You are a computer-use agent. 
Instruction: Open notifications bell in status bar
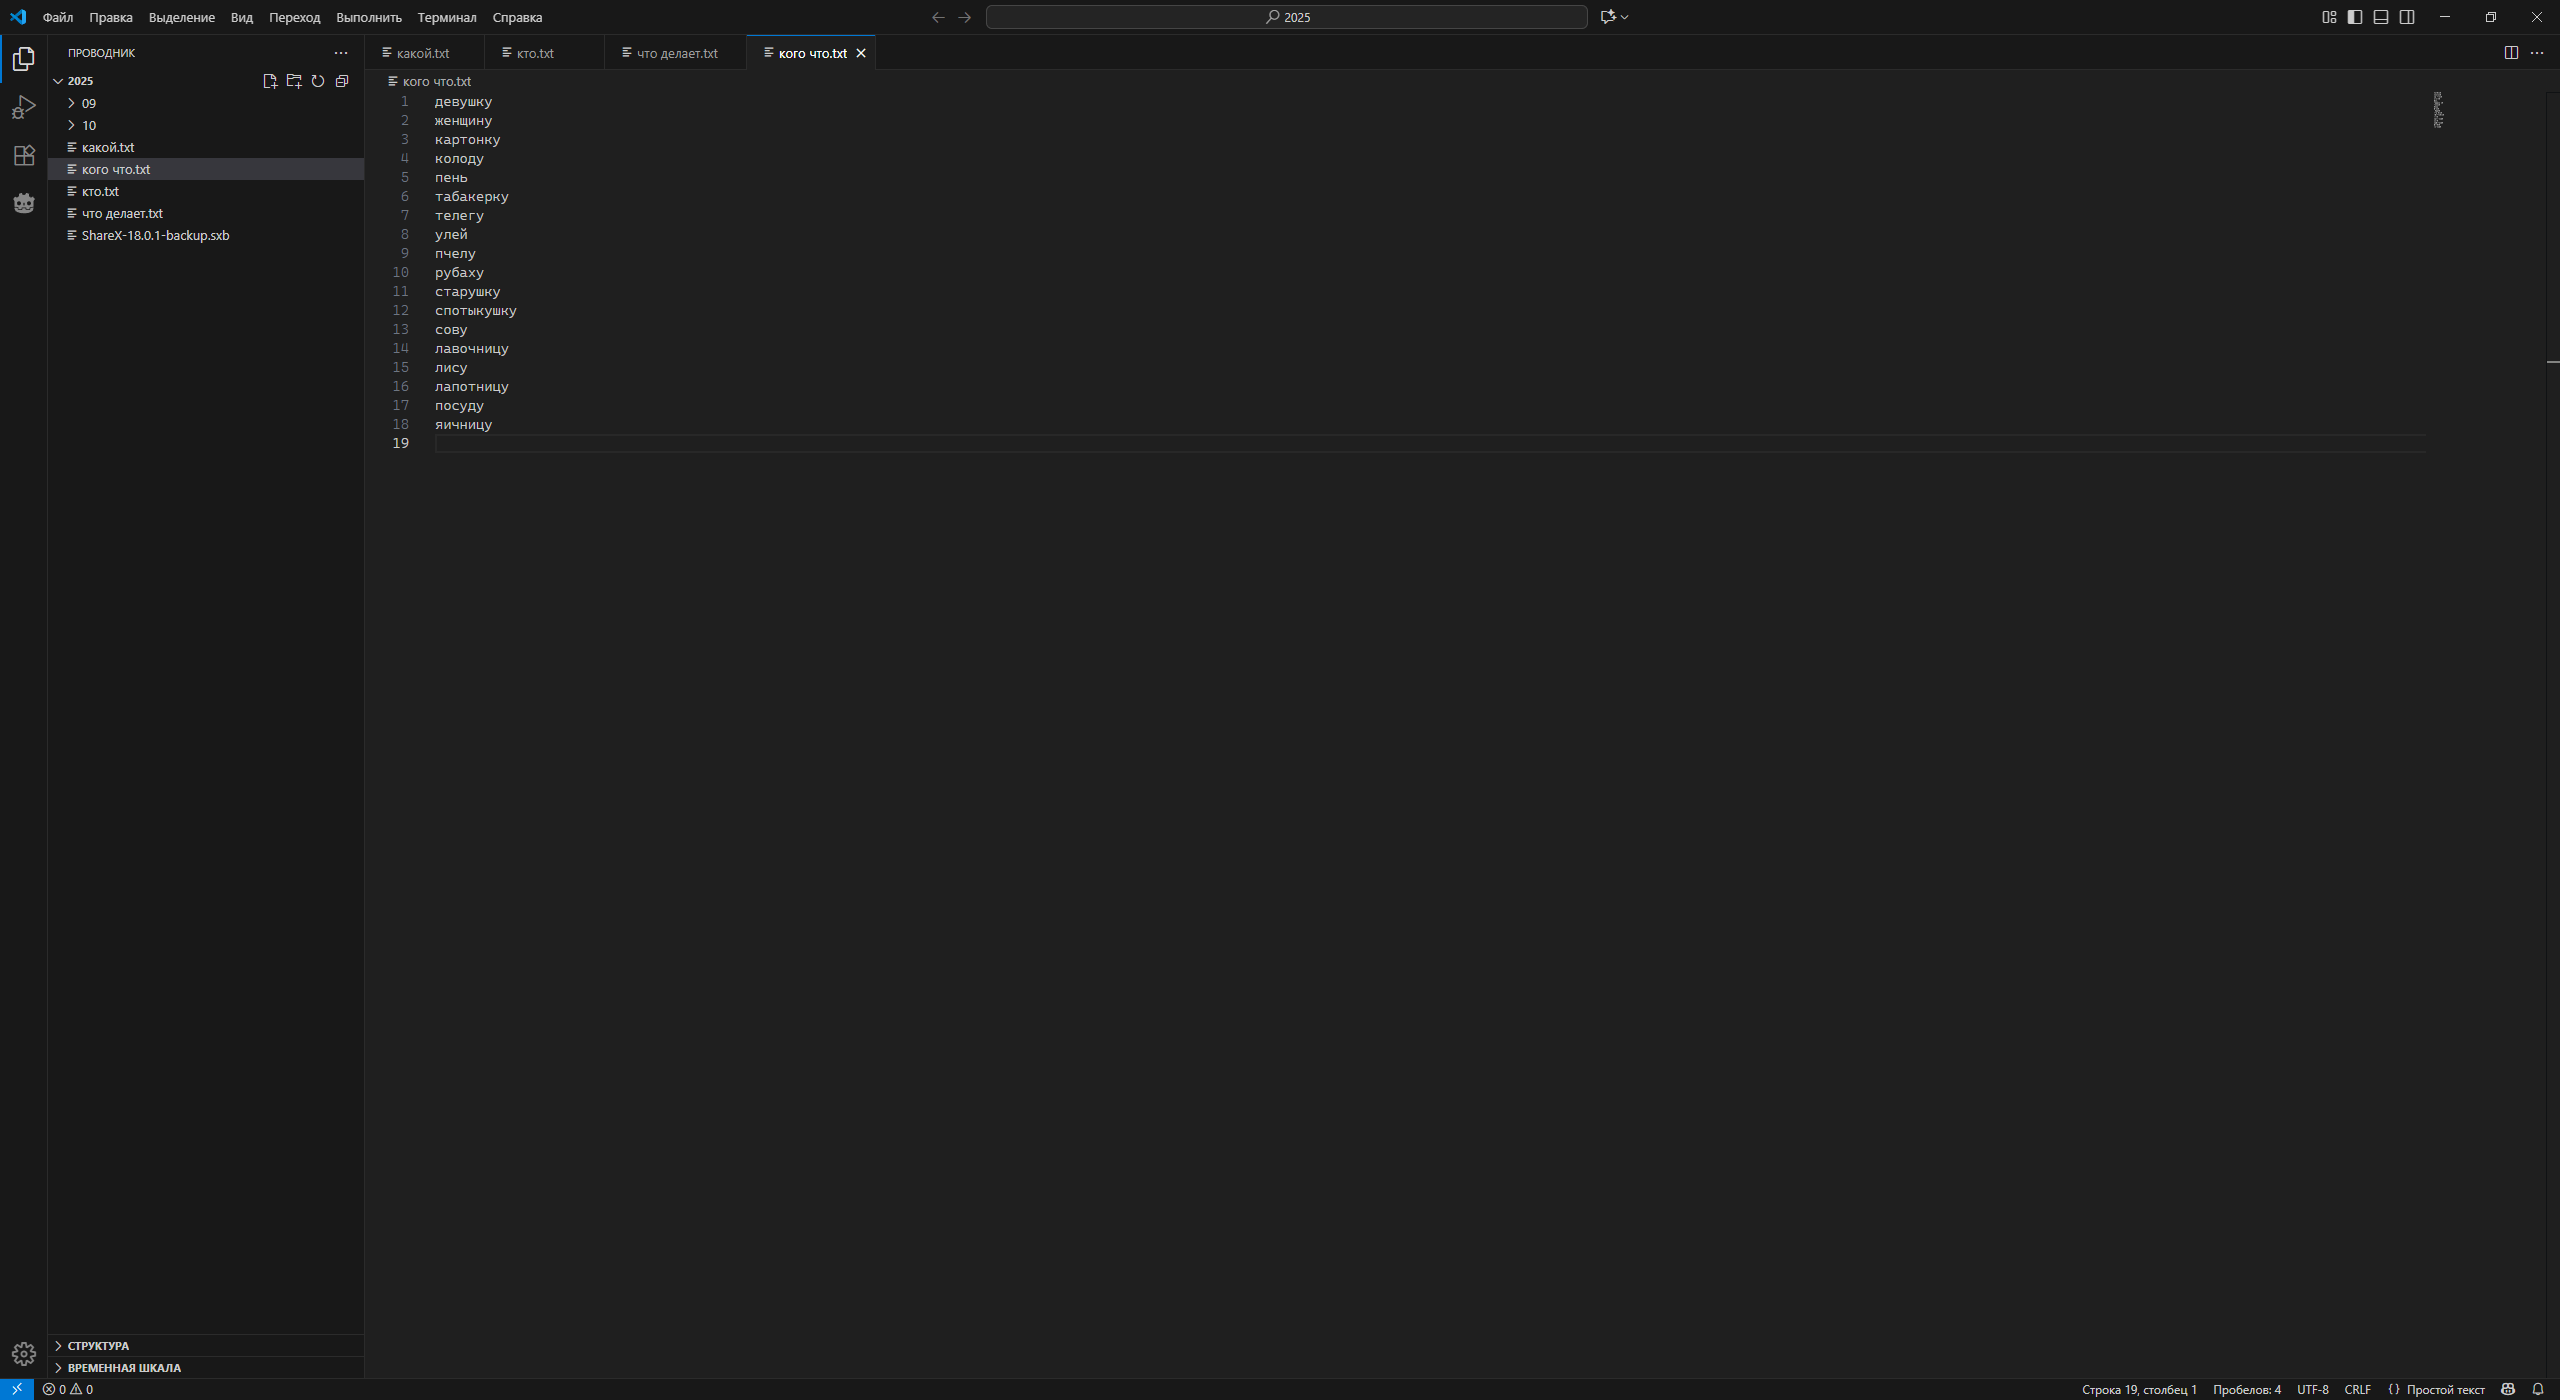point(2538,1389)
